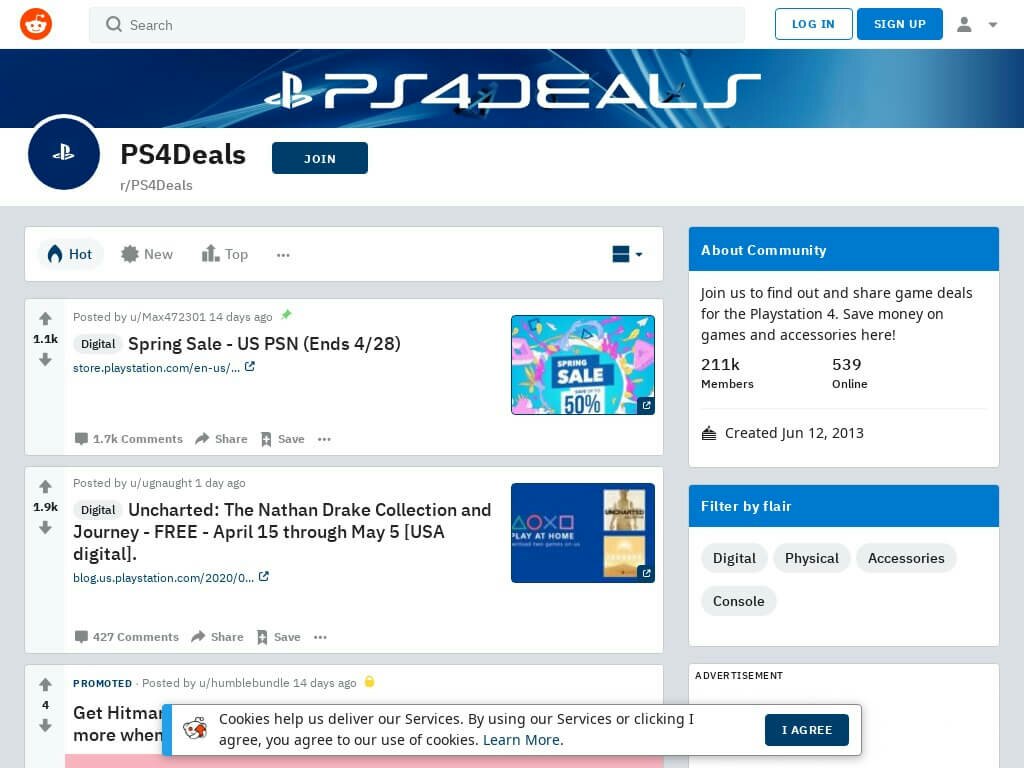1024x768 pixels.
Task: Click the Digital flair tag on Spring Sale
Action: pyautogui.click(x=98, y=344)
